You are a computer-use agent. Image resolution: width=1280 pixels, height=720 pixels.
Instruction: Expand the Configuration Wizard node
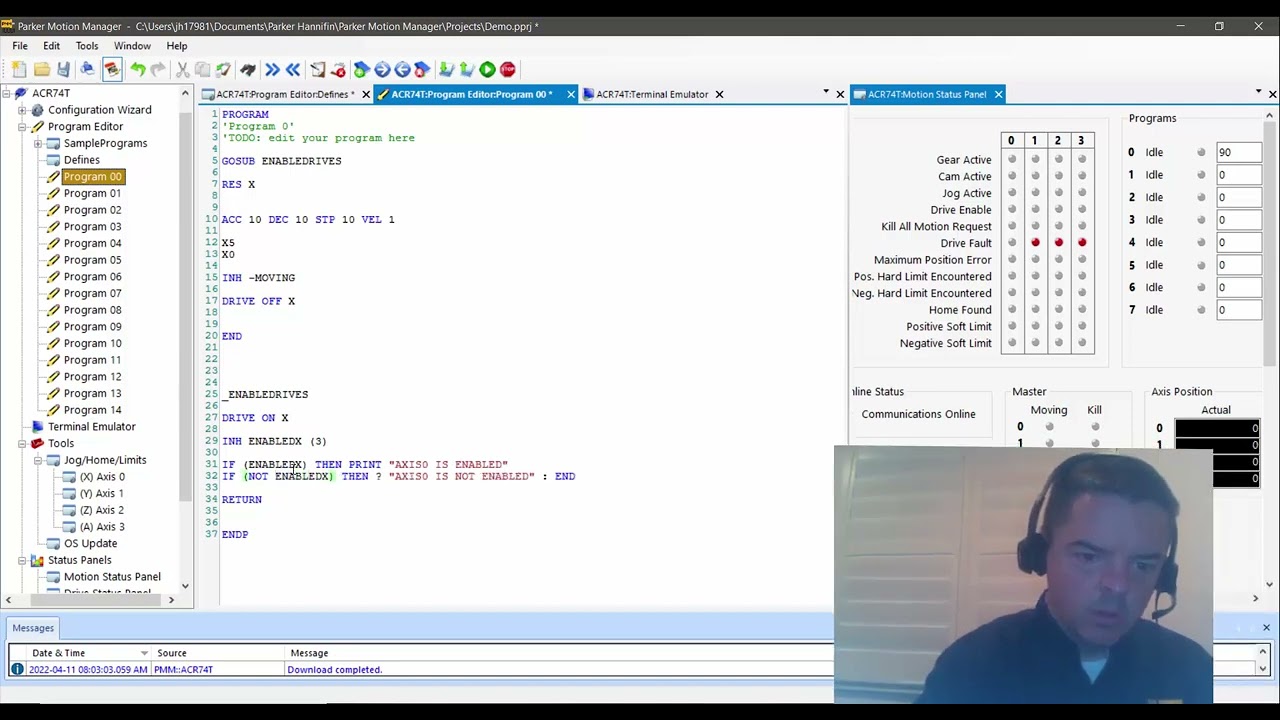22,110
